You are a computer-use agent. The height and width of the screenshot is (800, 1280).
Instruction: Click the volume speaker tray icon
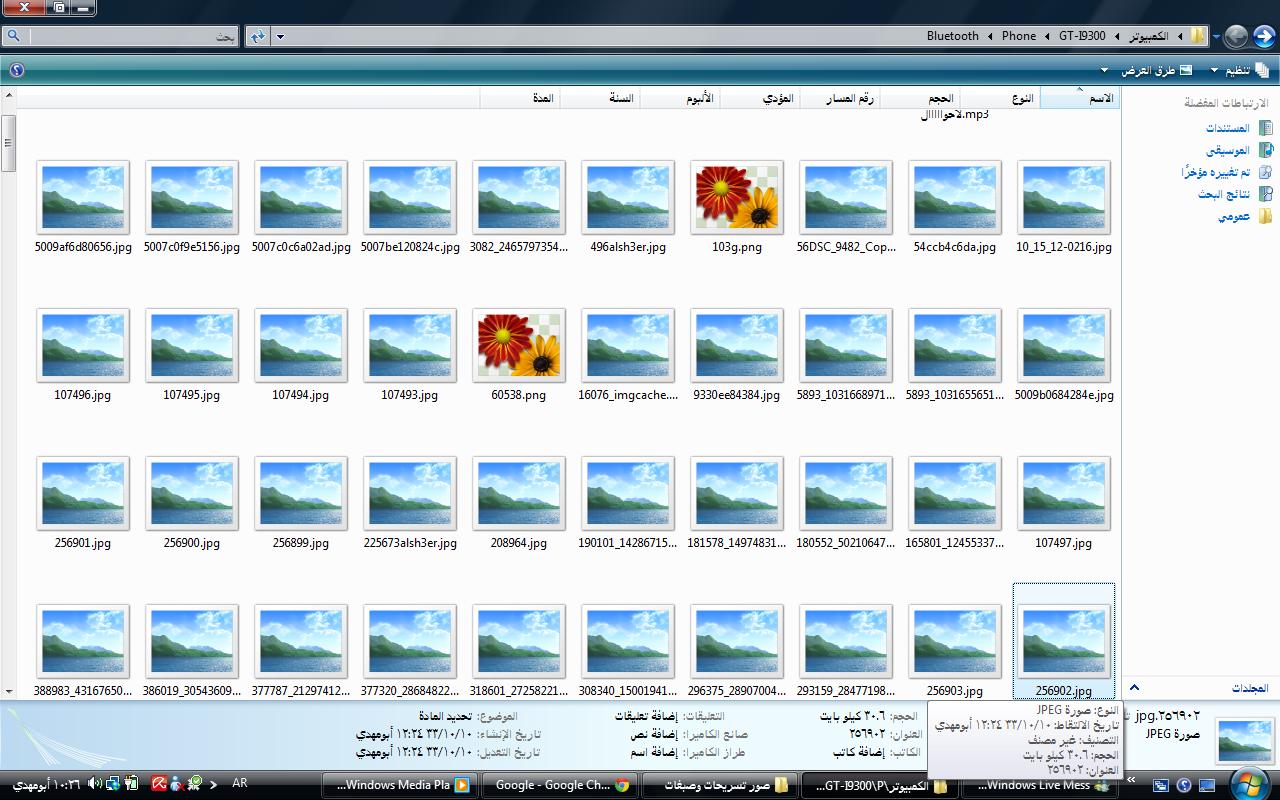(x=94, y=784)
